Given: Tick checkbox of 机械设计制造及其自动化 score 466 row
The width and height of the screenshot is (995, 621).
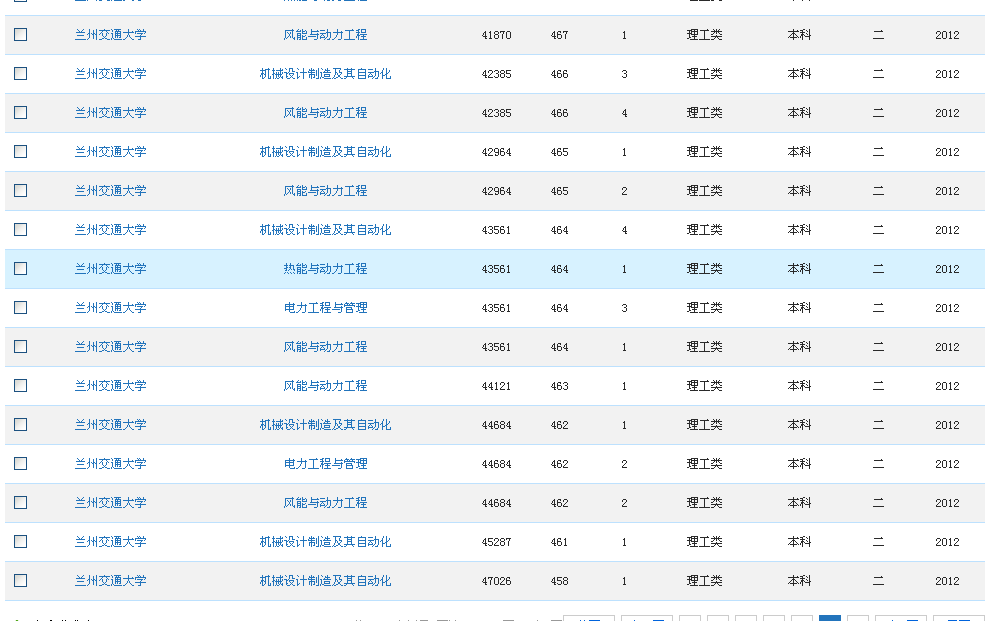Looking at the screenshot, I should coord(20,74).
